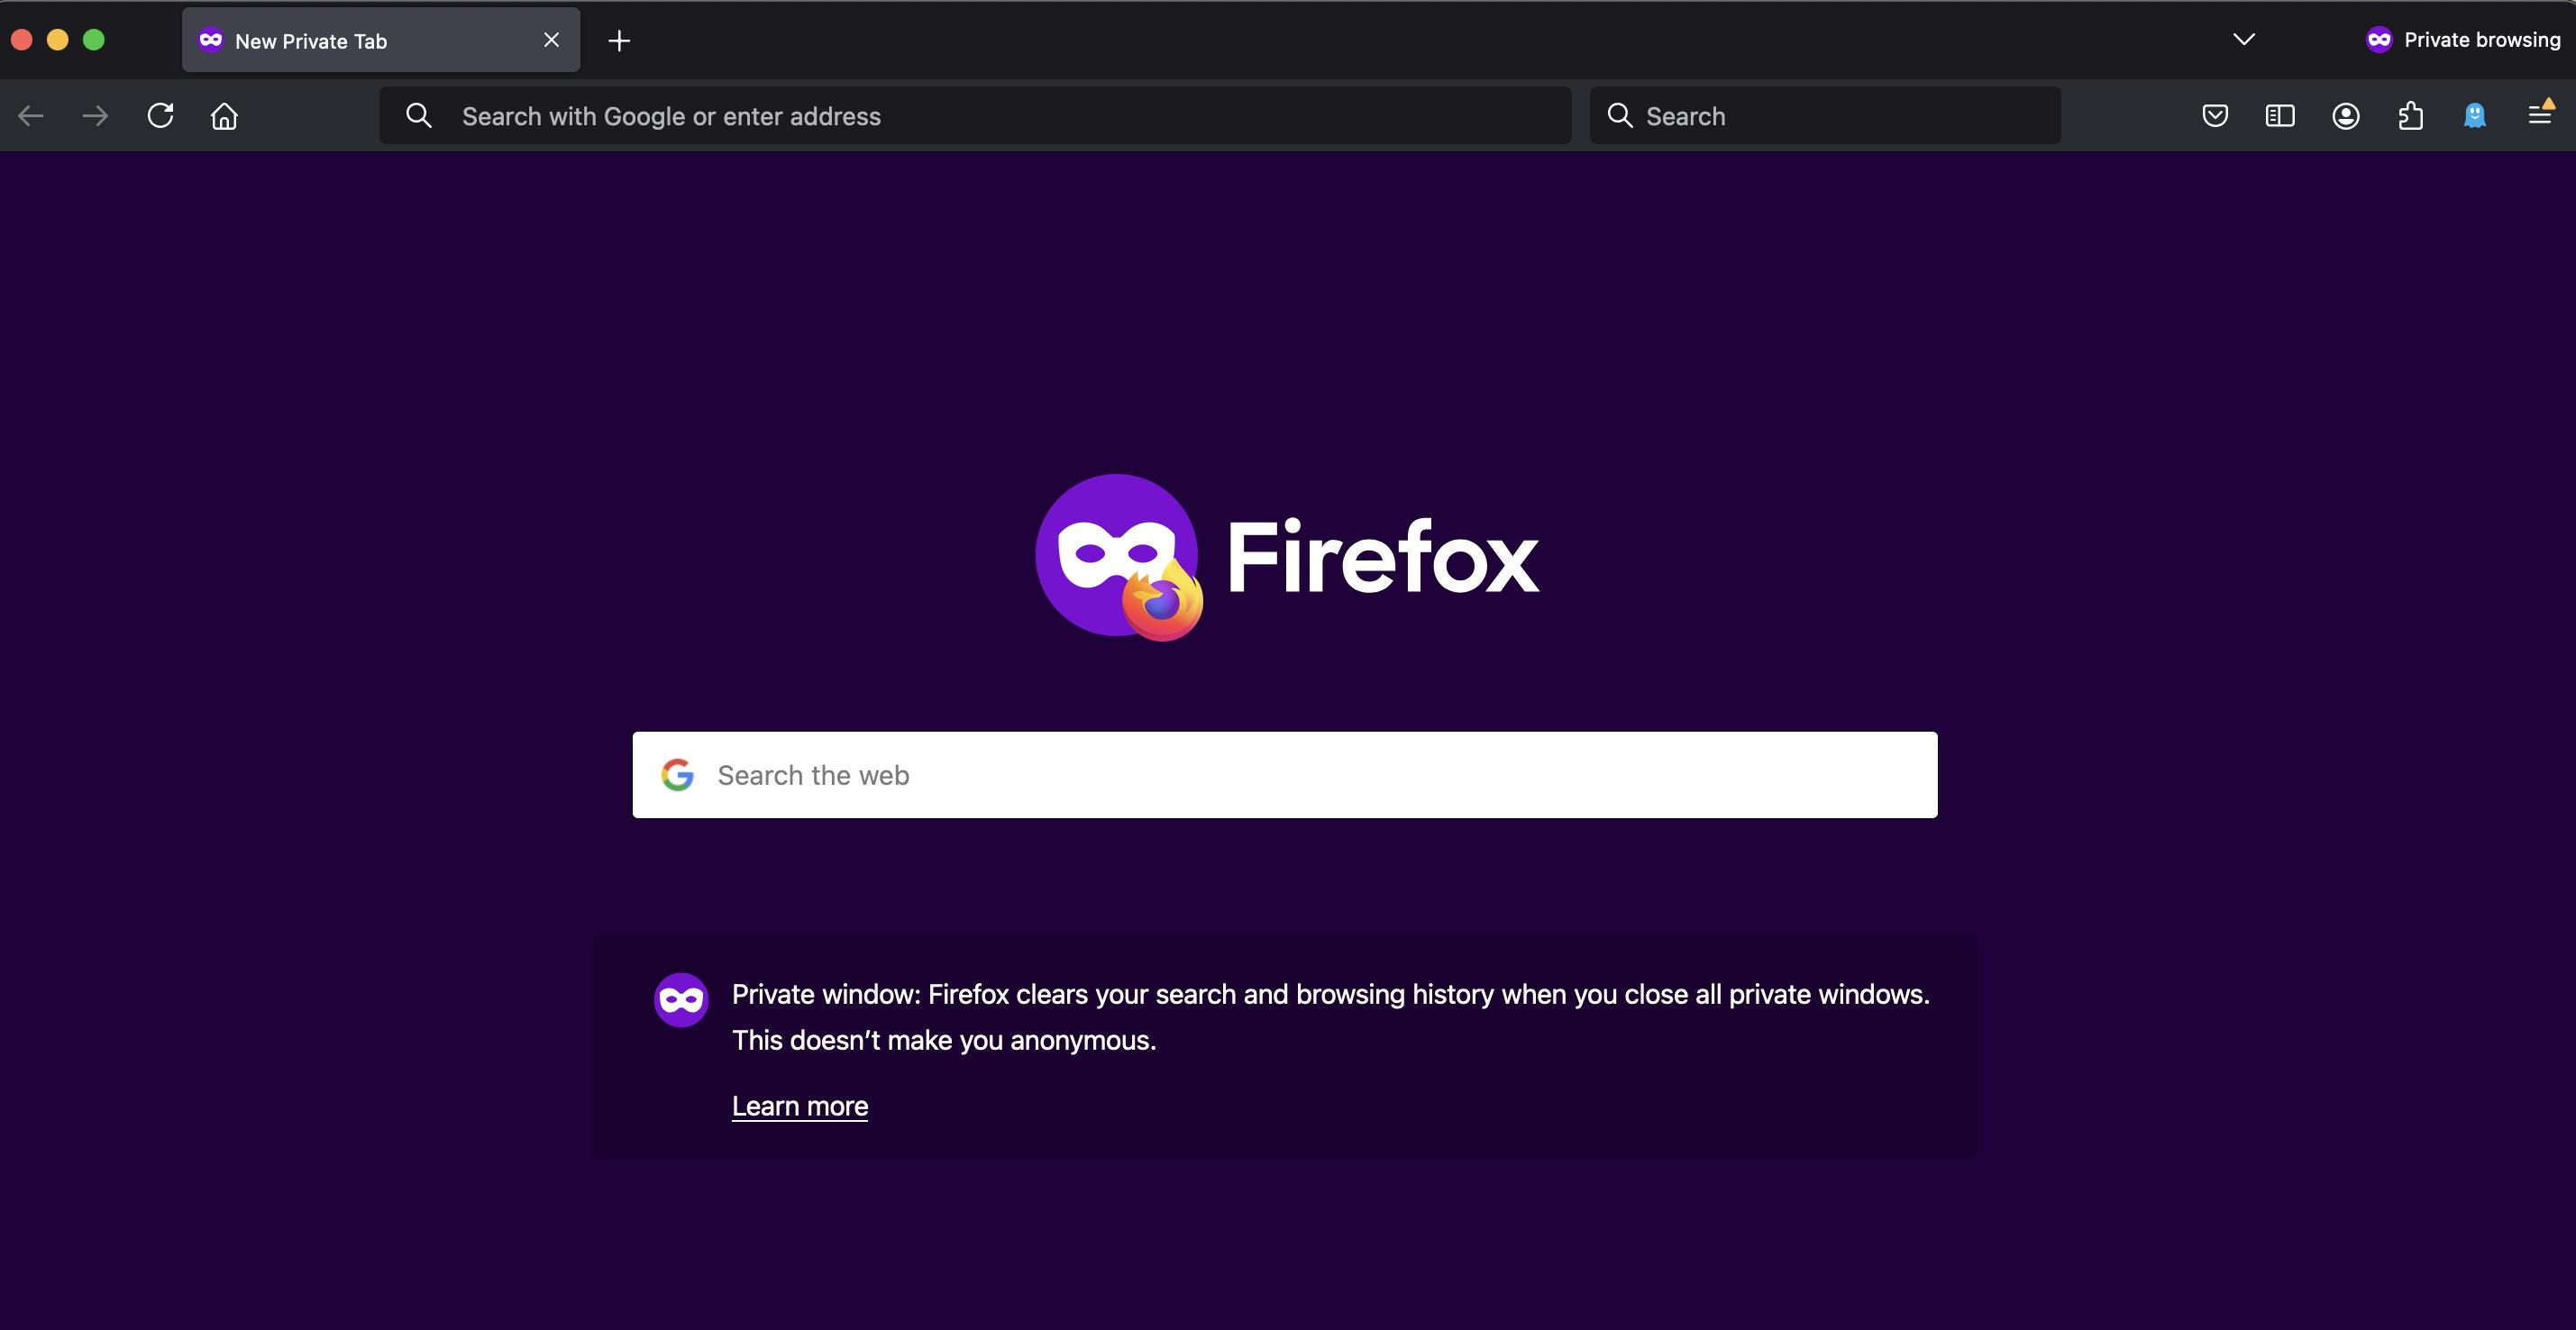Click the toolbar search bar
Viewport: 2576px width, 1330px height.
[x=1824, y=114]
